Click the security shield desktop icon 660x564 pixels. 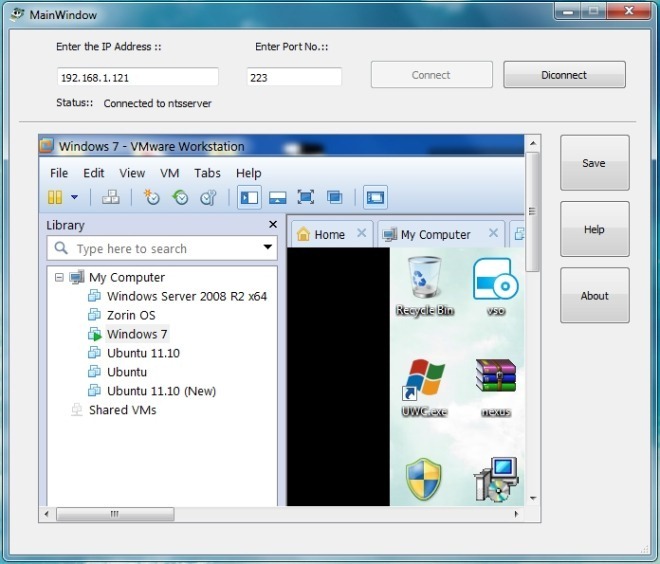tap(424, 480)
